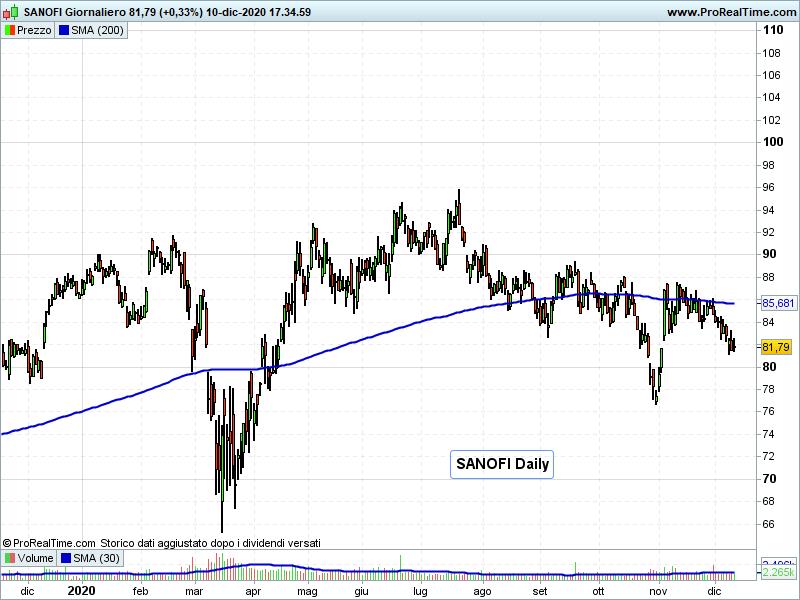Click the 100 level on price axis
800x600 pixels.
[772, 141]
